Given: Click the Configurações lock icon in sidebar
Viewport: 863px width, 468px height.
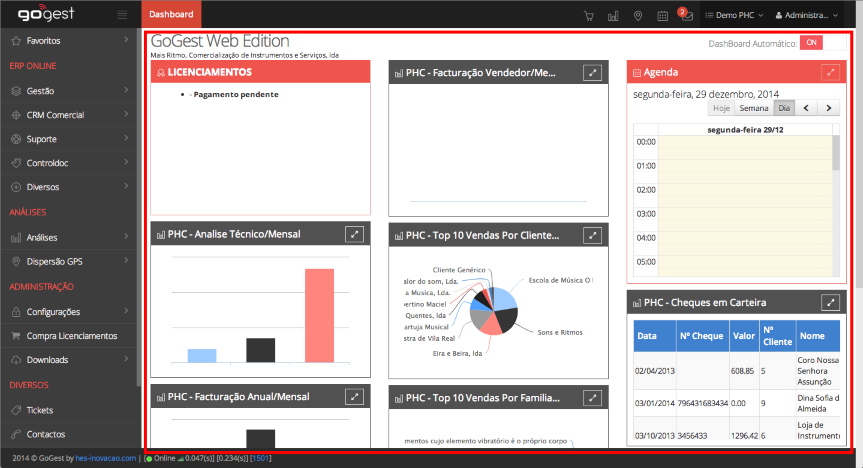Looking at the screenshot, I should tap(16, 312).
